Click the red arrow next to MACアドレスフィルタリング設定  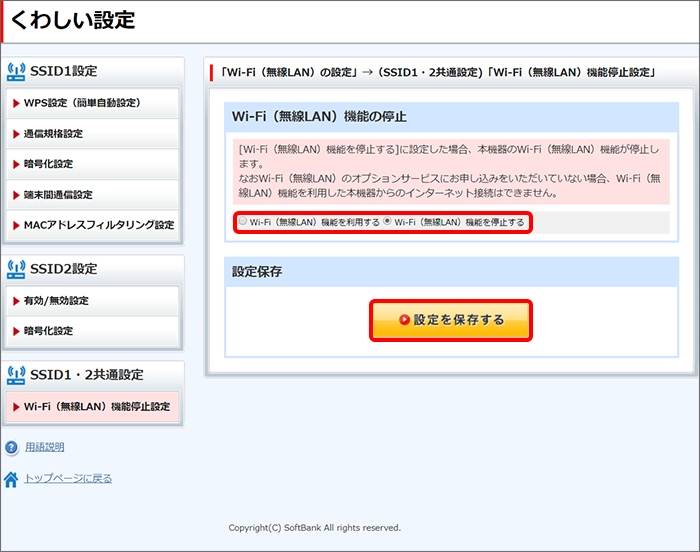(17, 226)
